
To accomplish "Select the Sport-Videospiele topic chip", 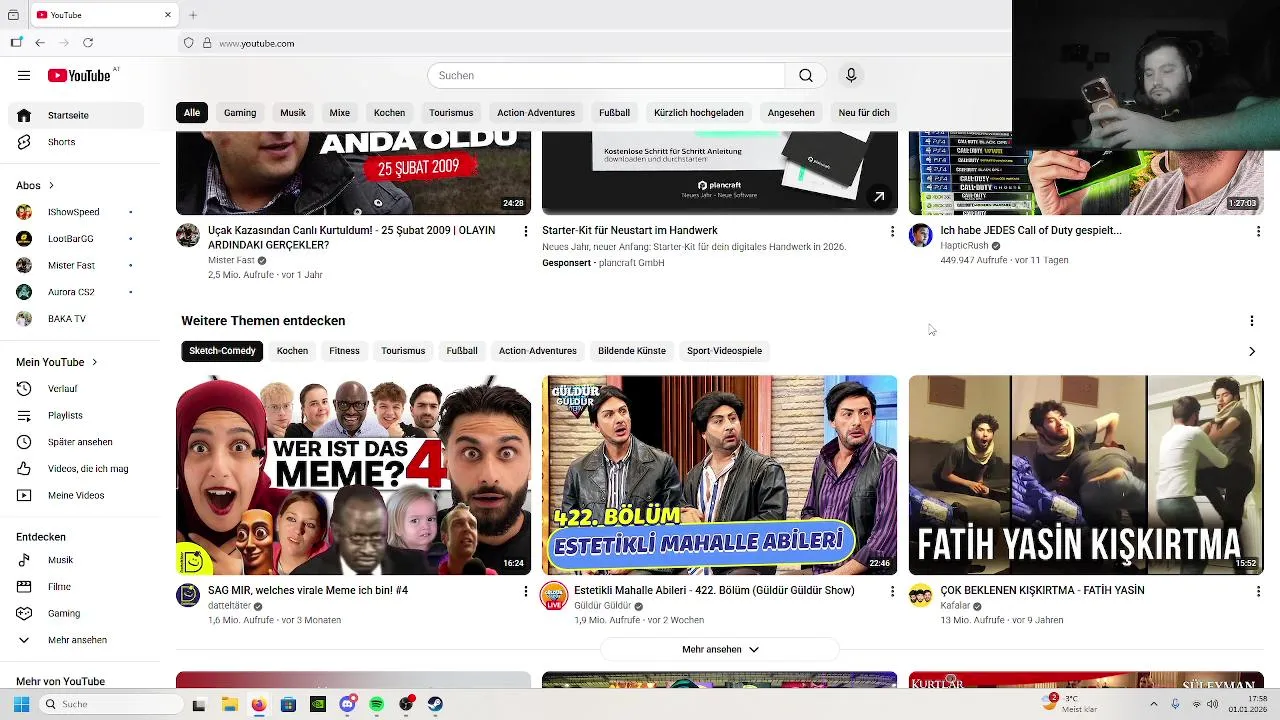I will pyautogui.click(x=724, y=351).
